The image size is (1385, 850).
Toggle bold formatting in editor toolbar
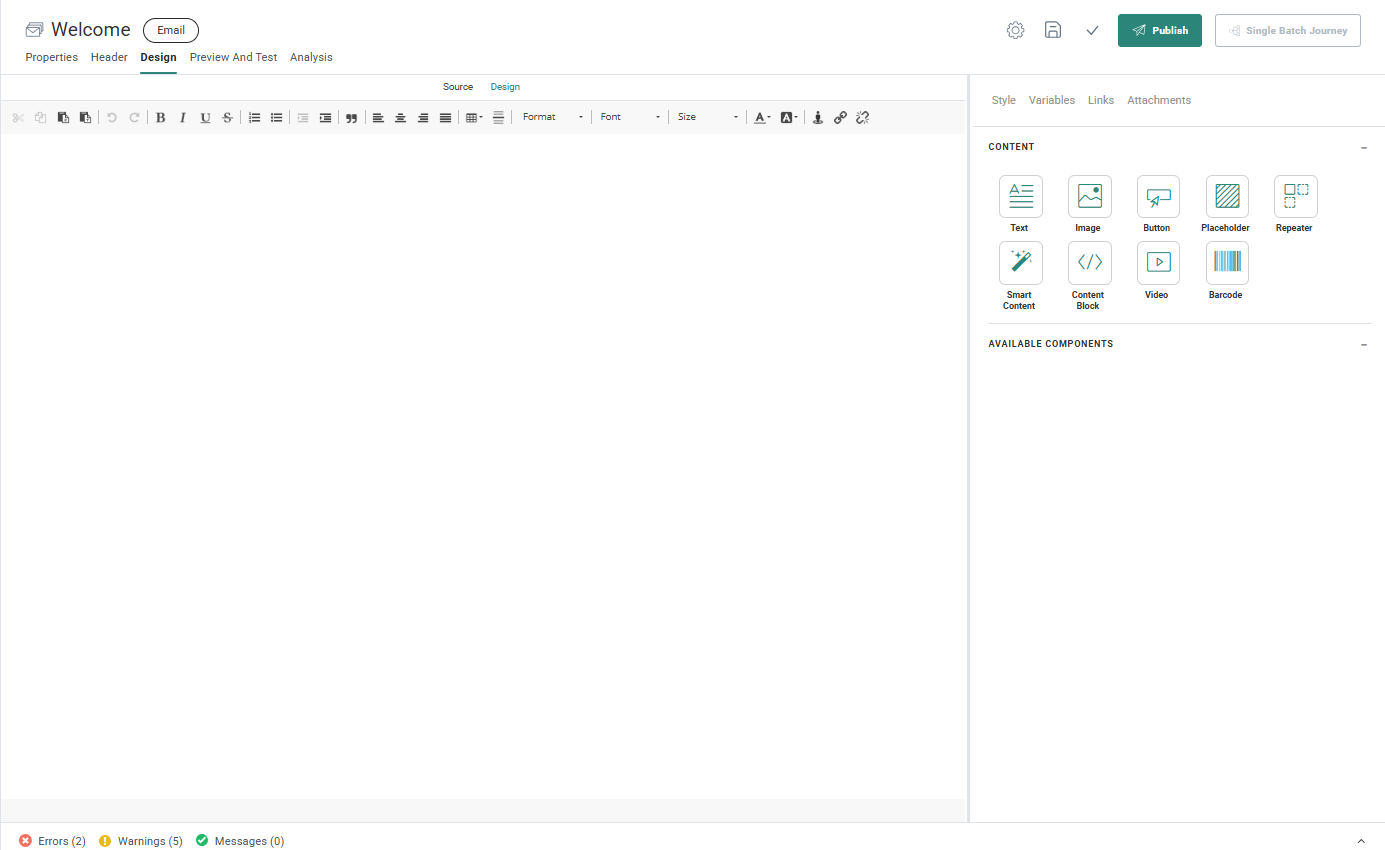160,117
